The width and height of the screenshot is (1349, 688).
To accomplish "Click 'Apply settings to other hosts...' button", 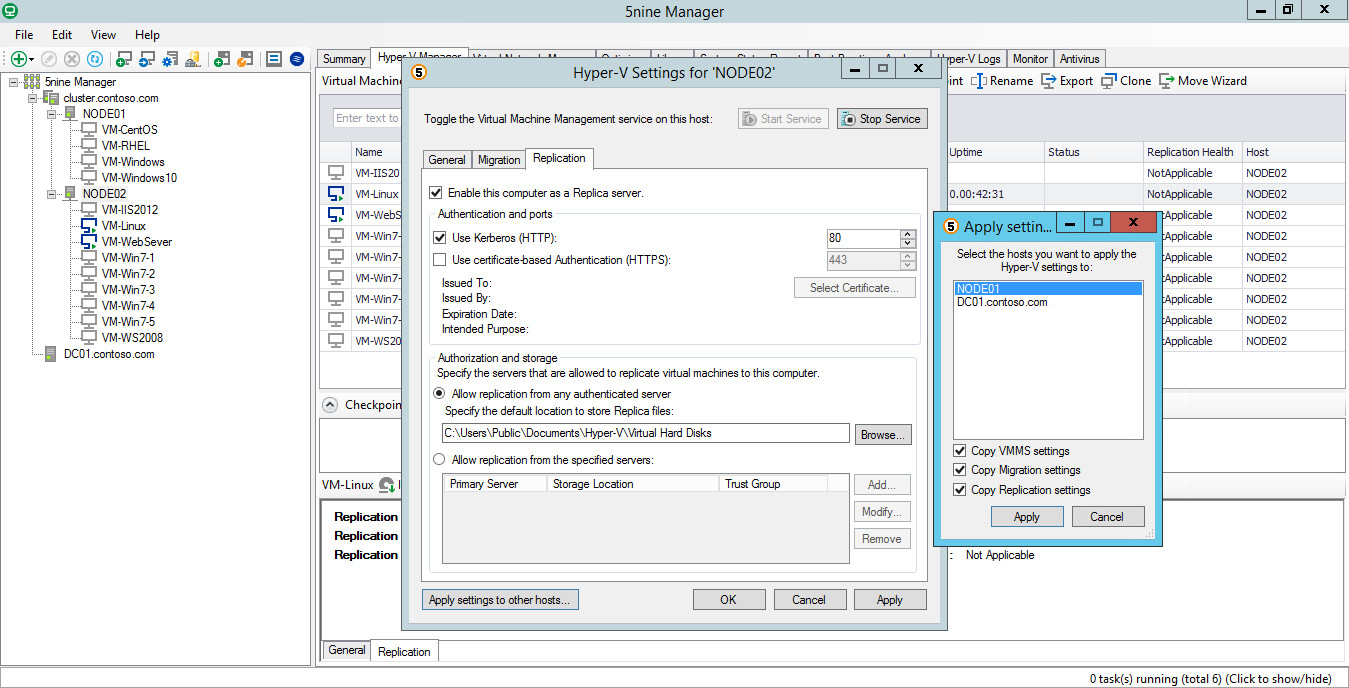I will click(500, 600).
